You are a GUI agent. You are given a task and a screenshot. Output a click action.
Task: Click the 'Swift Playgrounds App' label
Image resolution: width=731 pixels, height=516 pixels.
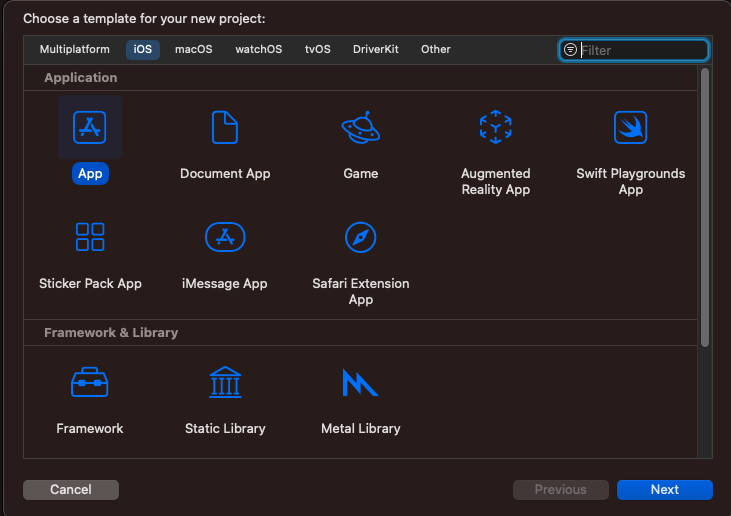pos(630,181)
